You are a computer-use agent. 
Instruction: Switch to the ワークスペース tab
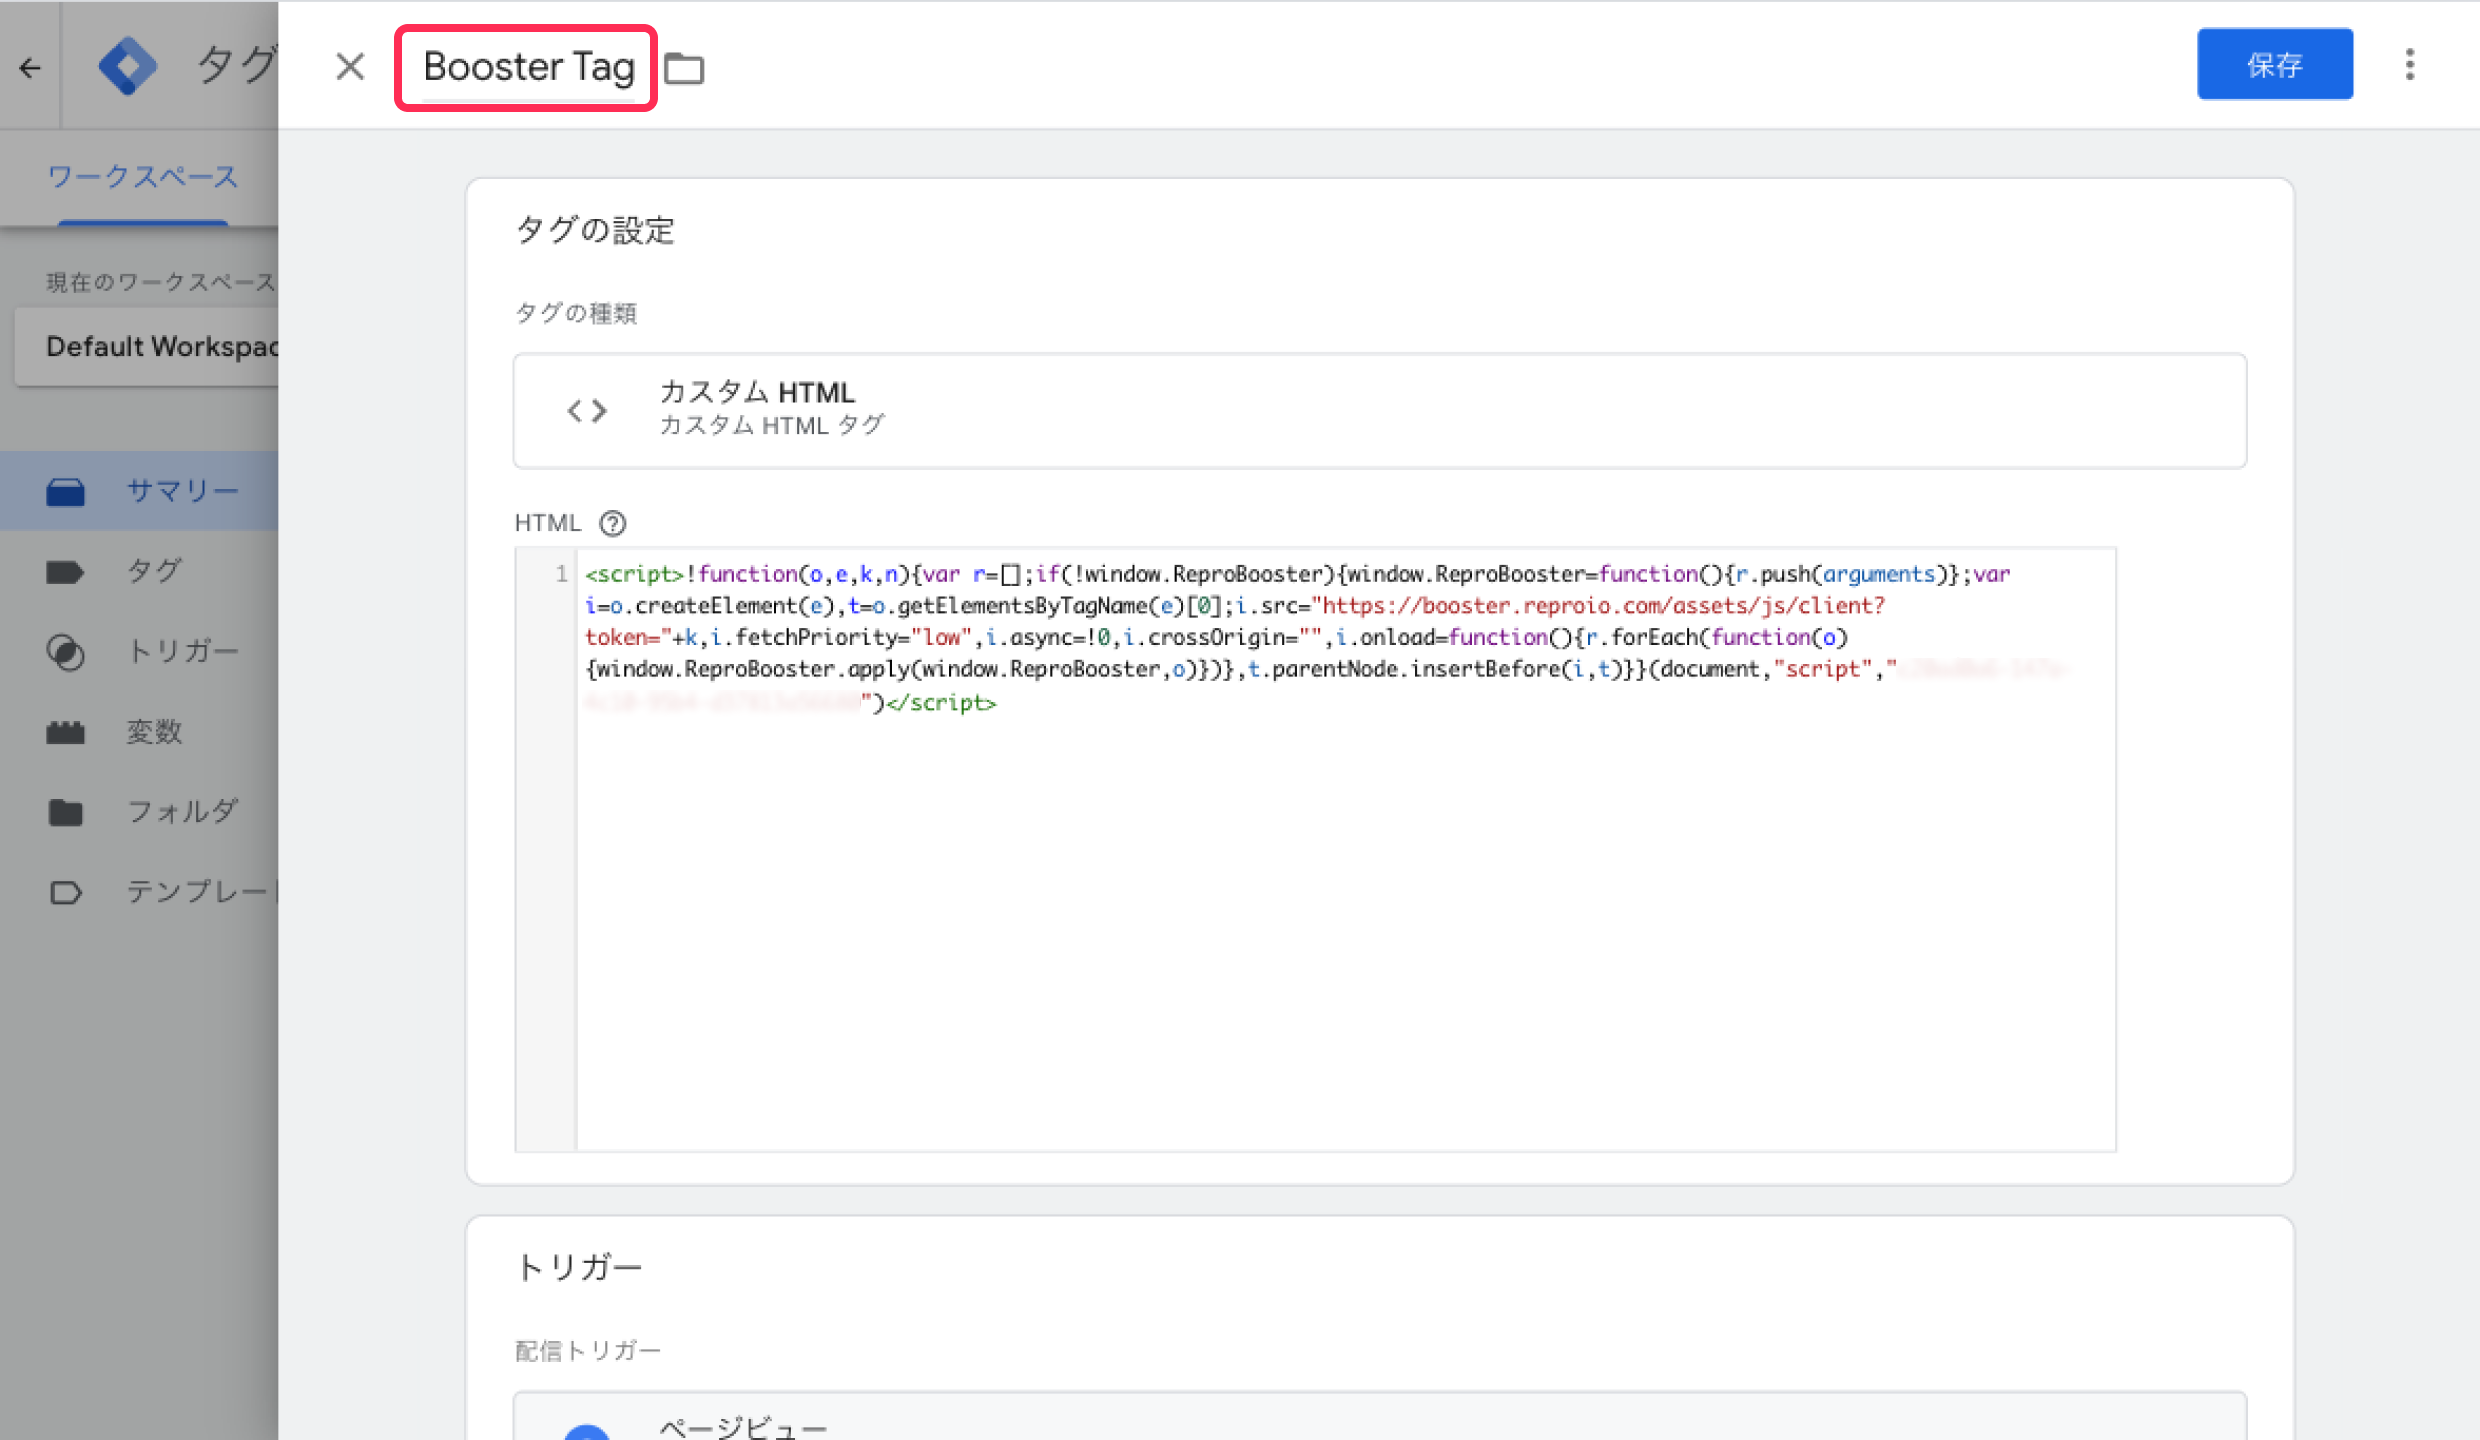click(142, 177)
